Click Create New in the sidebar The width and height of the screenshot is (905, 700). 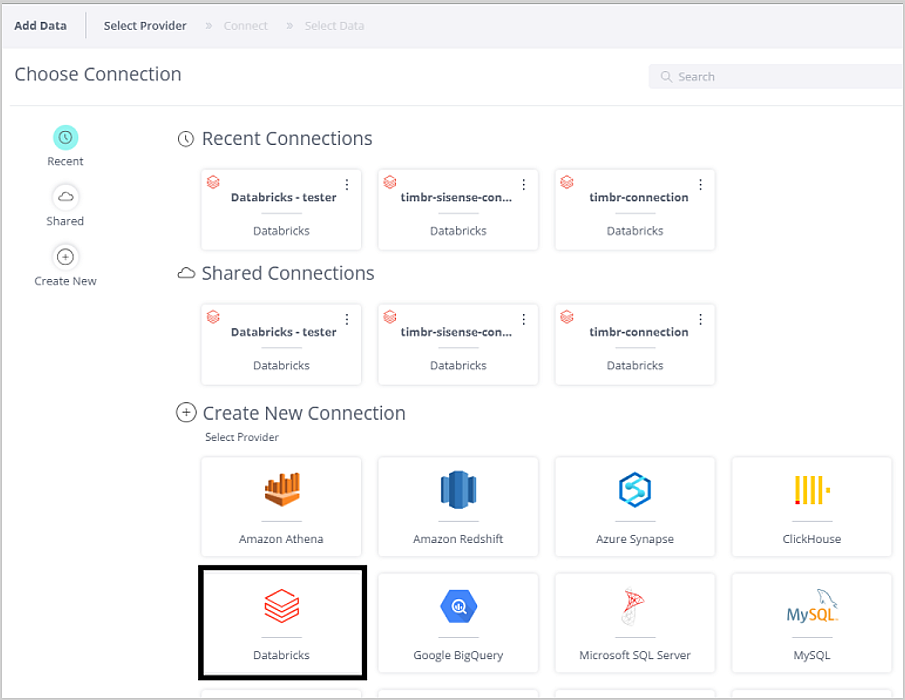[65, 257]
